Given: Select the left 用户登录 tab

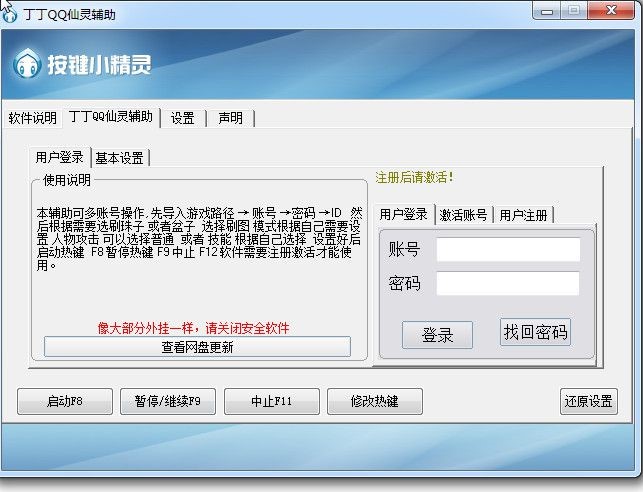Looking at the screenshot, I should point(59,157).
